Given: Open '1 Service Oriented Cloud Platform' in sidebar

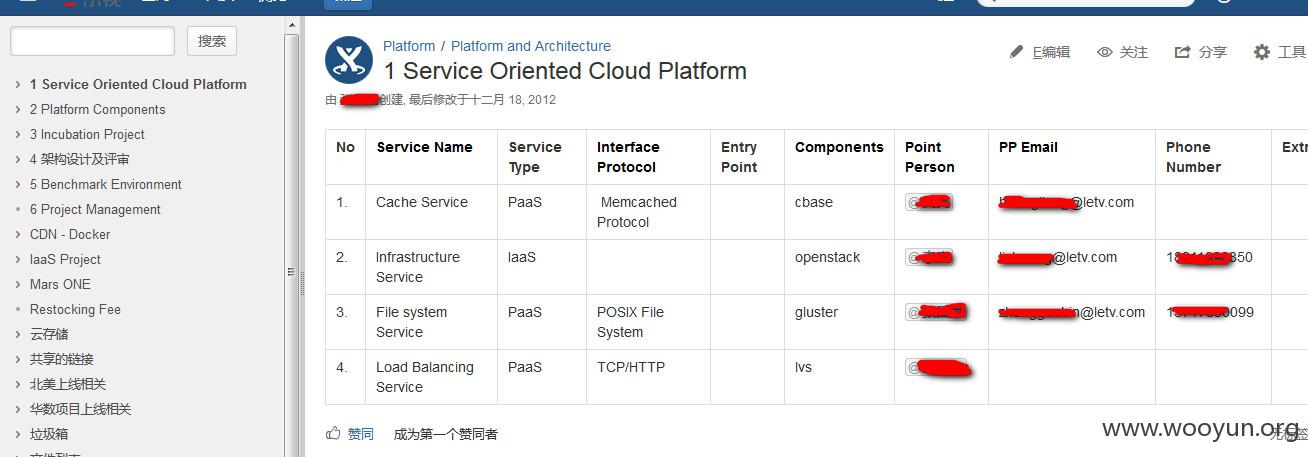Looking at the screenshot, I should pyautogui.click(x=138, y=85).
